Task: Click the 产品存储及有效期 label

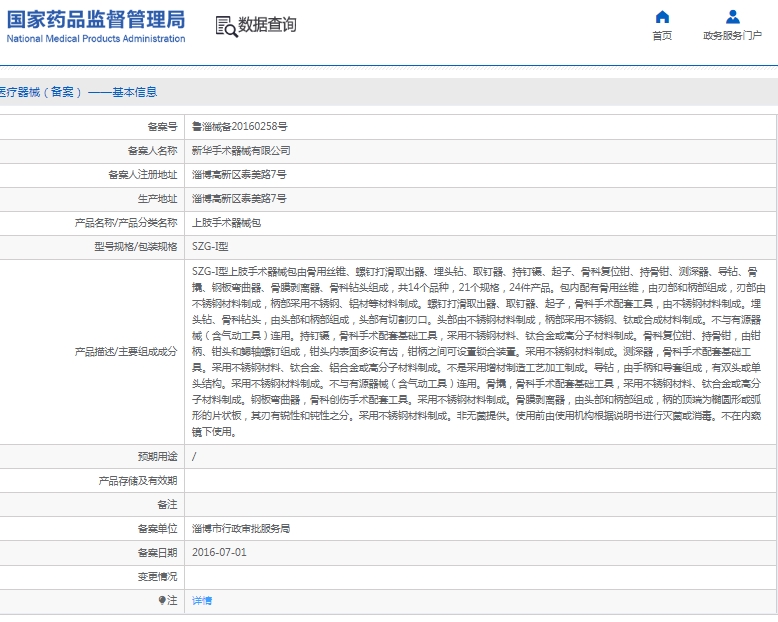Action: 138,480
